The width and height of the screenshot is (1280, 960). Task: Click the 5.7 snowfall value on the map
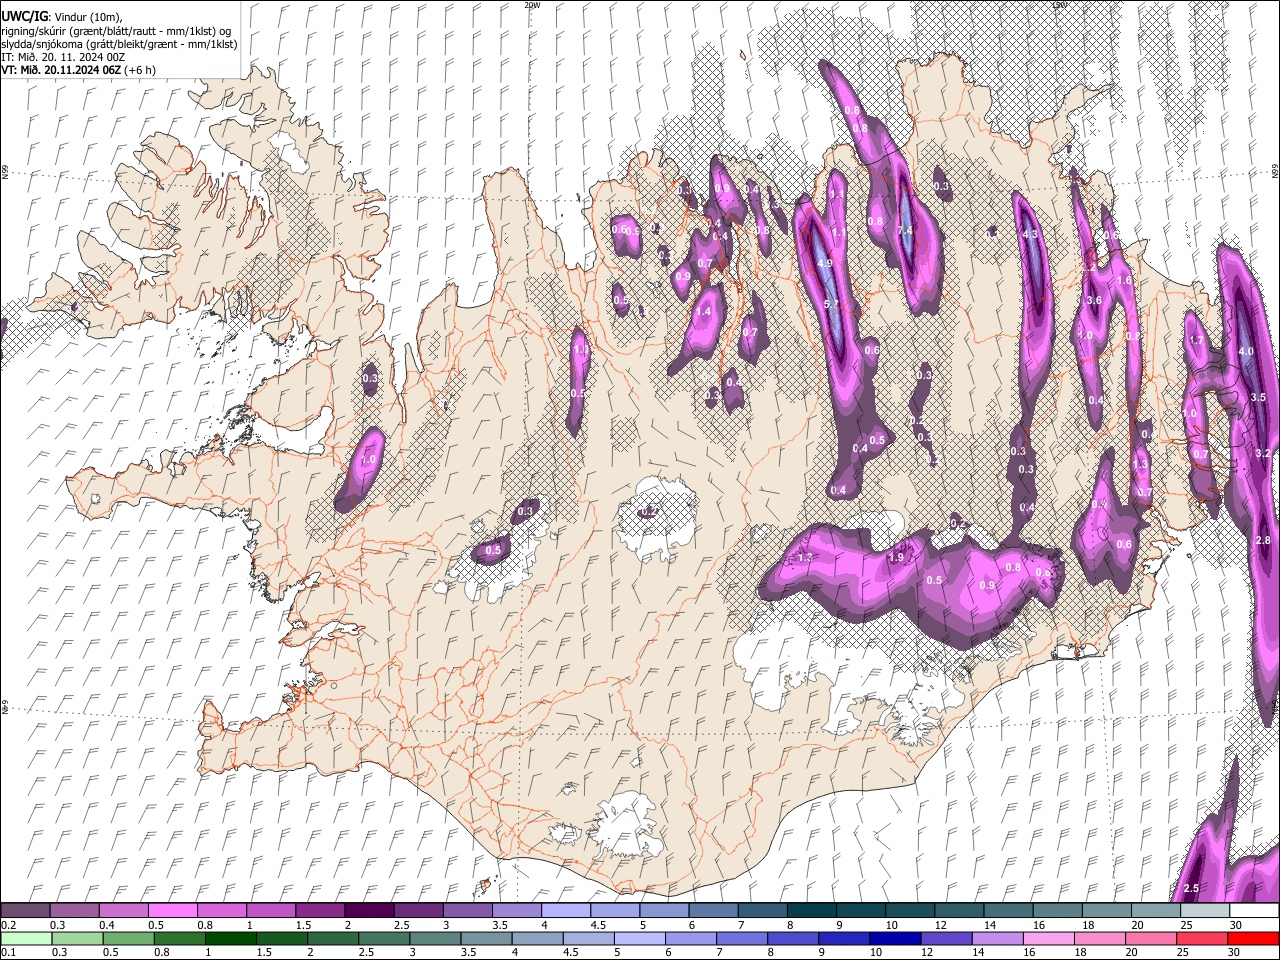pos(831,304)
